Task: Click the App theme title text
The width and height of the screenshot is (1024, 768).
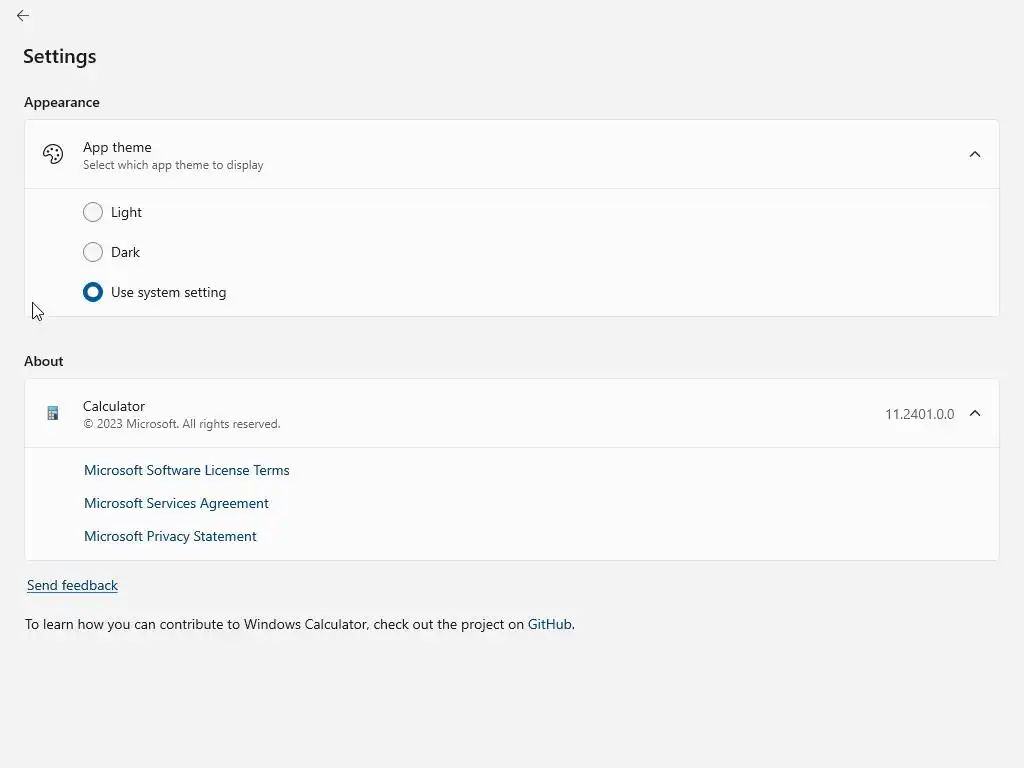Action: coord(117,148)
